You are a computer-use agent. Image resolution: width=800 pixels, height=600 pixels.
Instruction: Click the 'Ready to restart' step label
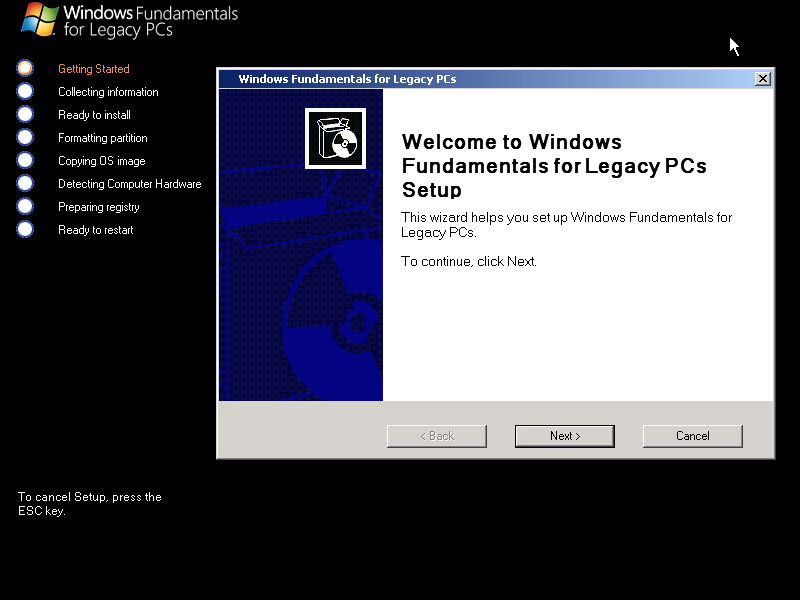pyautogui.click(x=95, y=230)
